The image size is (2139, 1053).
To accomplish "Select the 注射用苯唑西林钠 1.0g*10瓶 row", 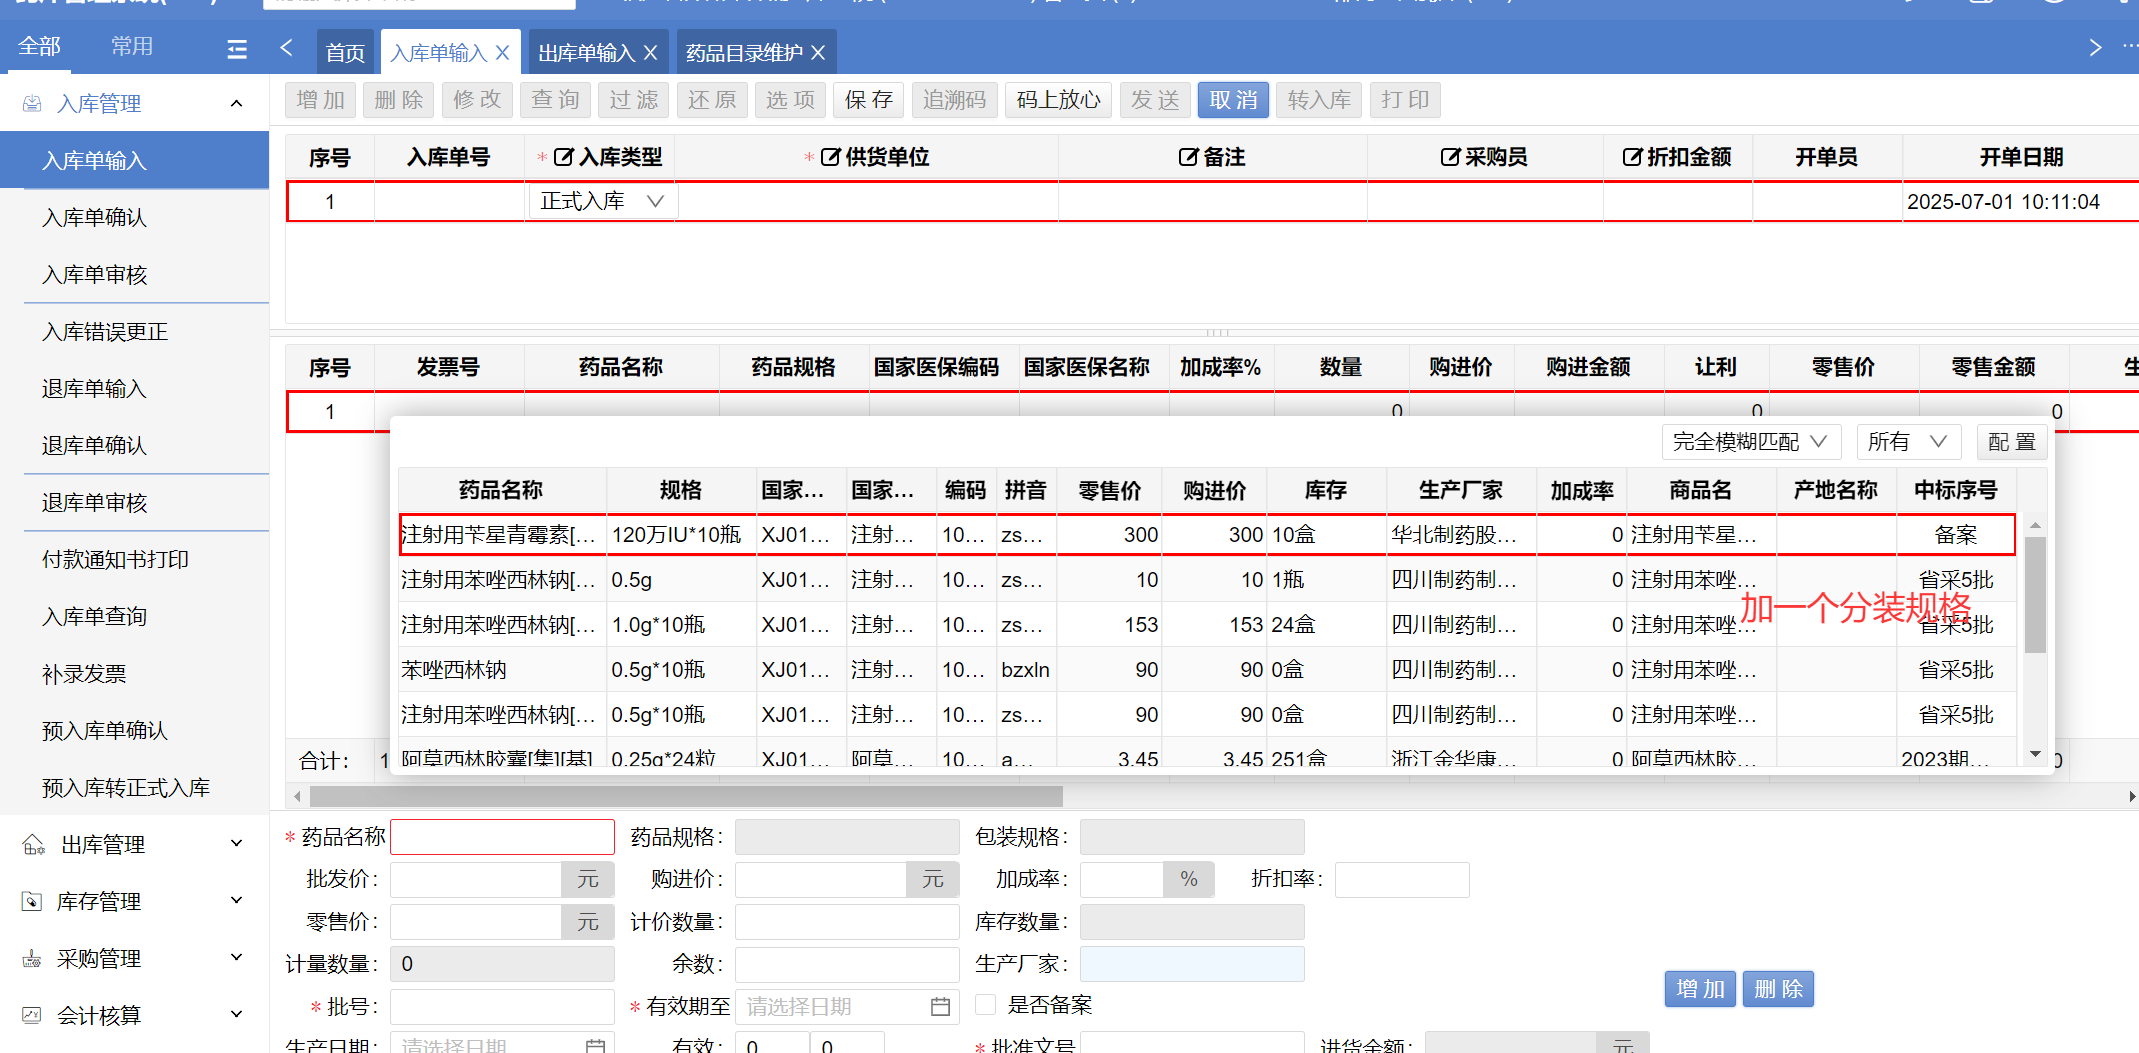I will pyautogui.click(x=1207, y=625).
